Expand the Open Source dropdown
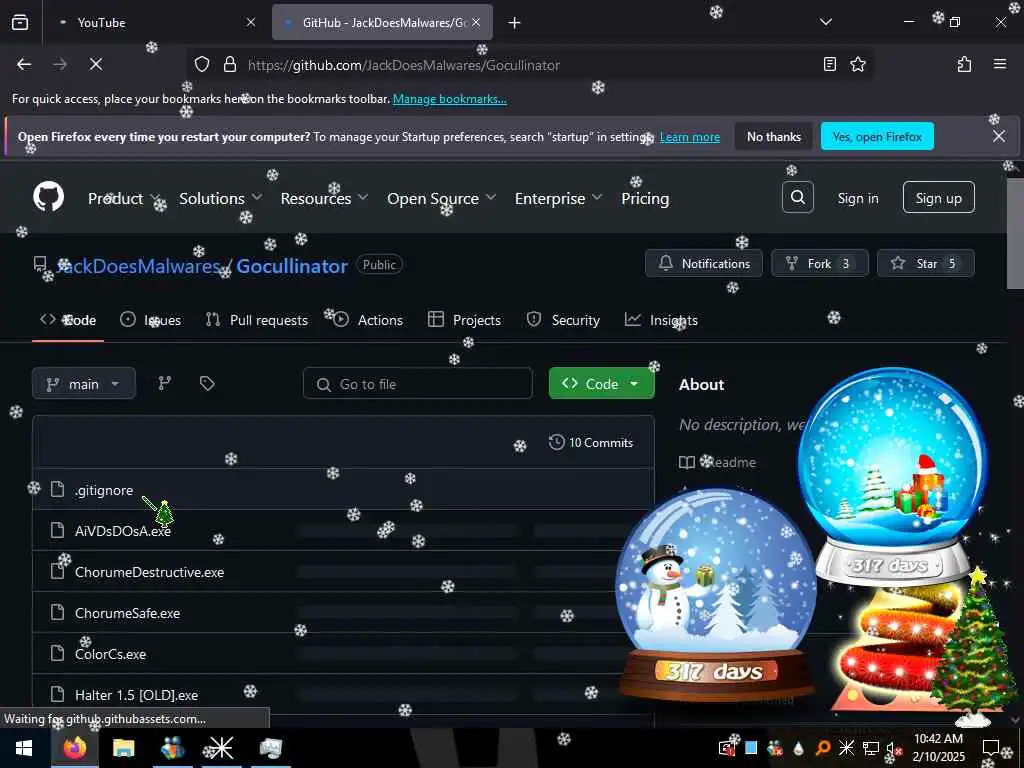The image size is (1024, 768). click(x=441, y=198)
